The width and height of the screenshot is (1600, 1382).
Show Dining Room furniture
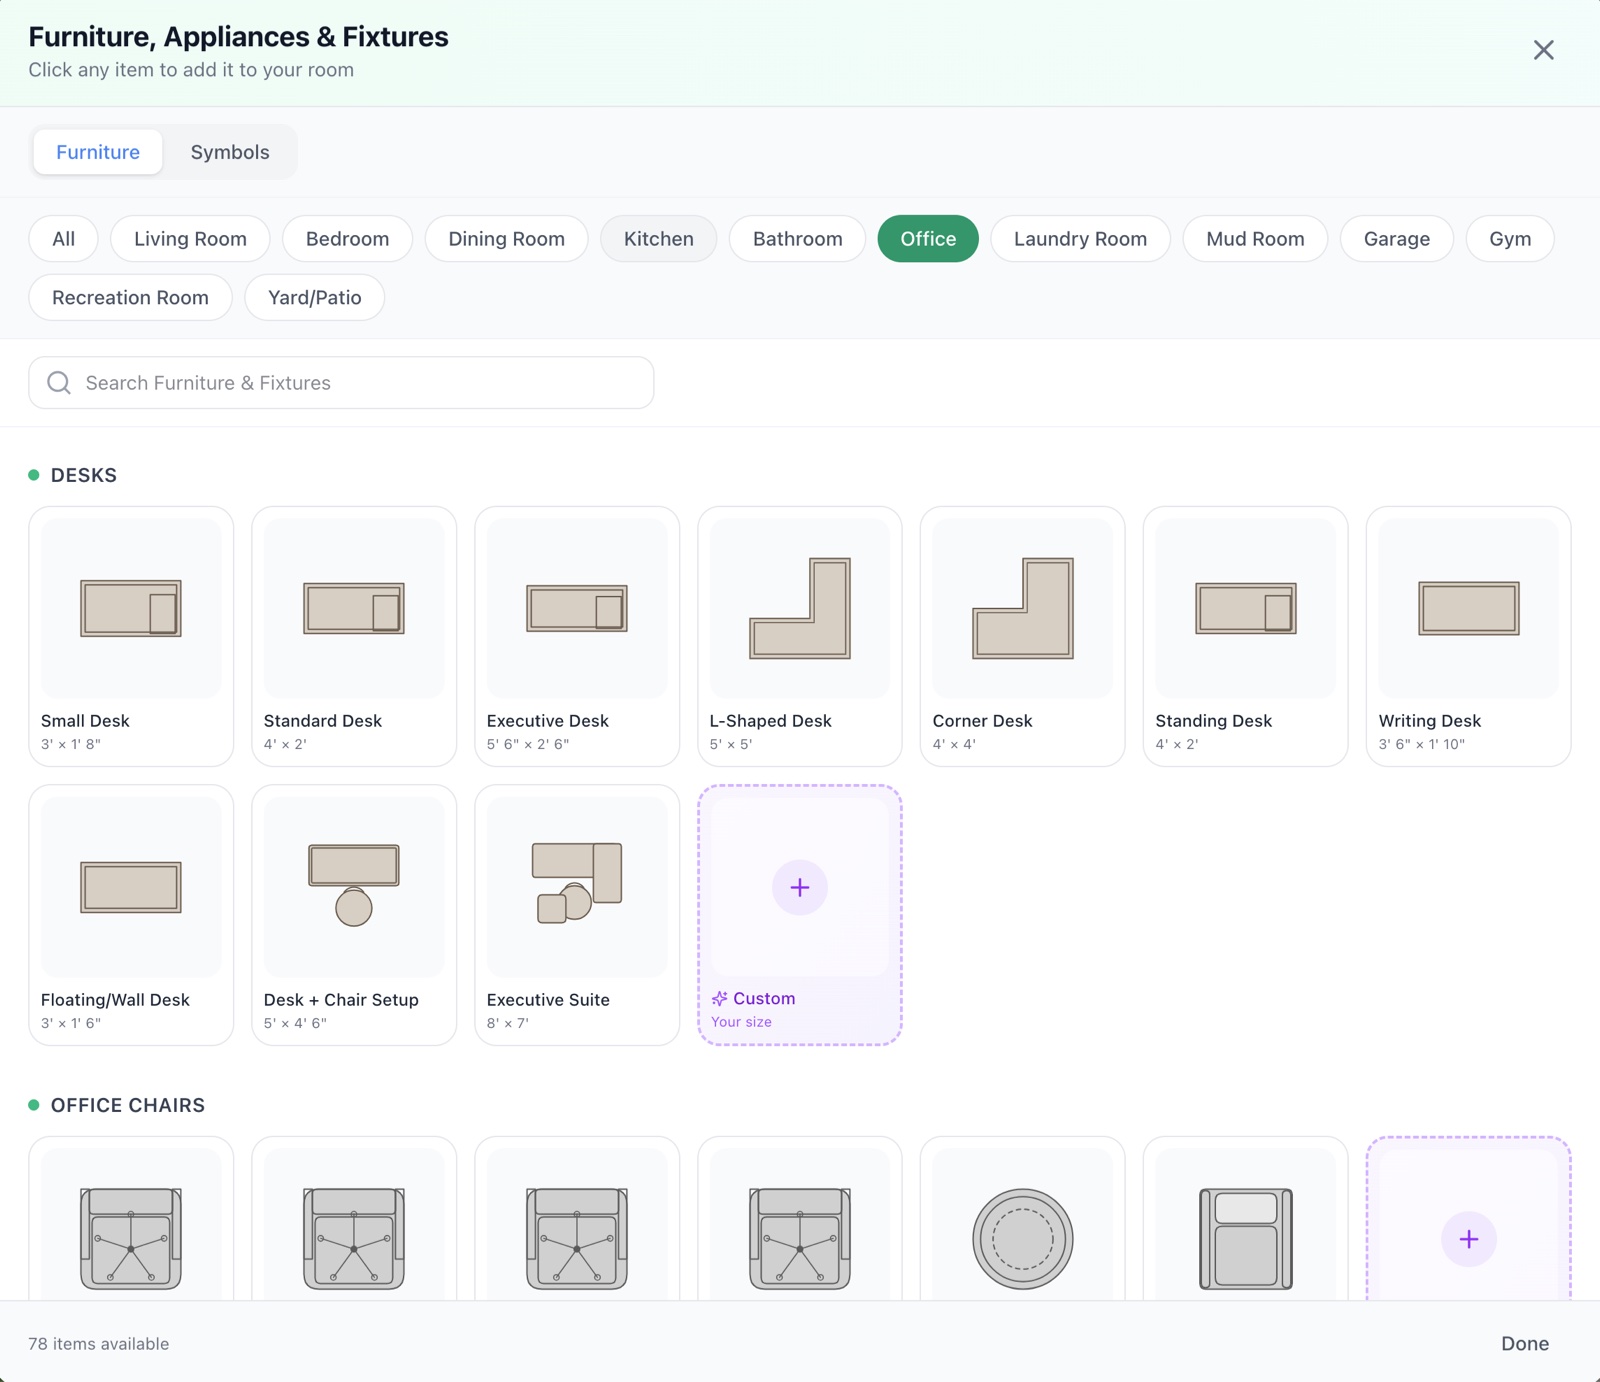(506, 239)
